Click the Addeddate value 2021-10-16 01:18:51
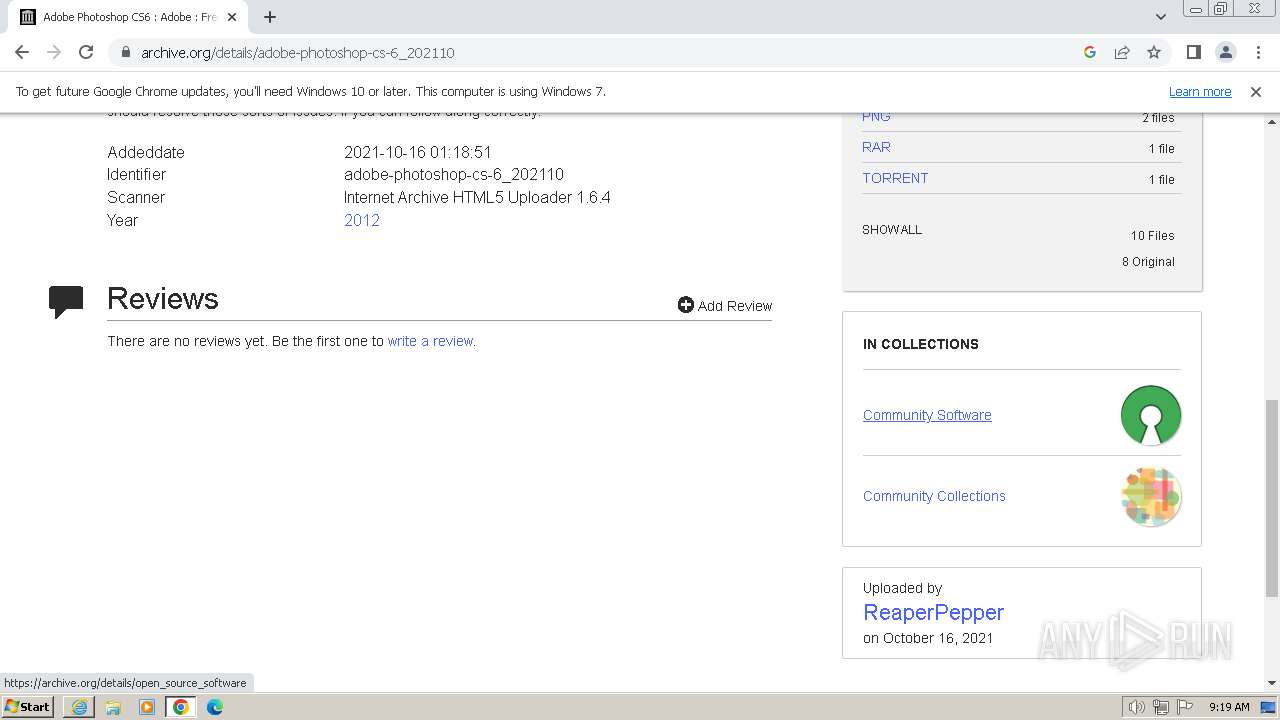 [x=418, y=152]
